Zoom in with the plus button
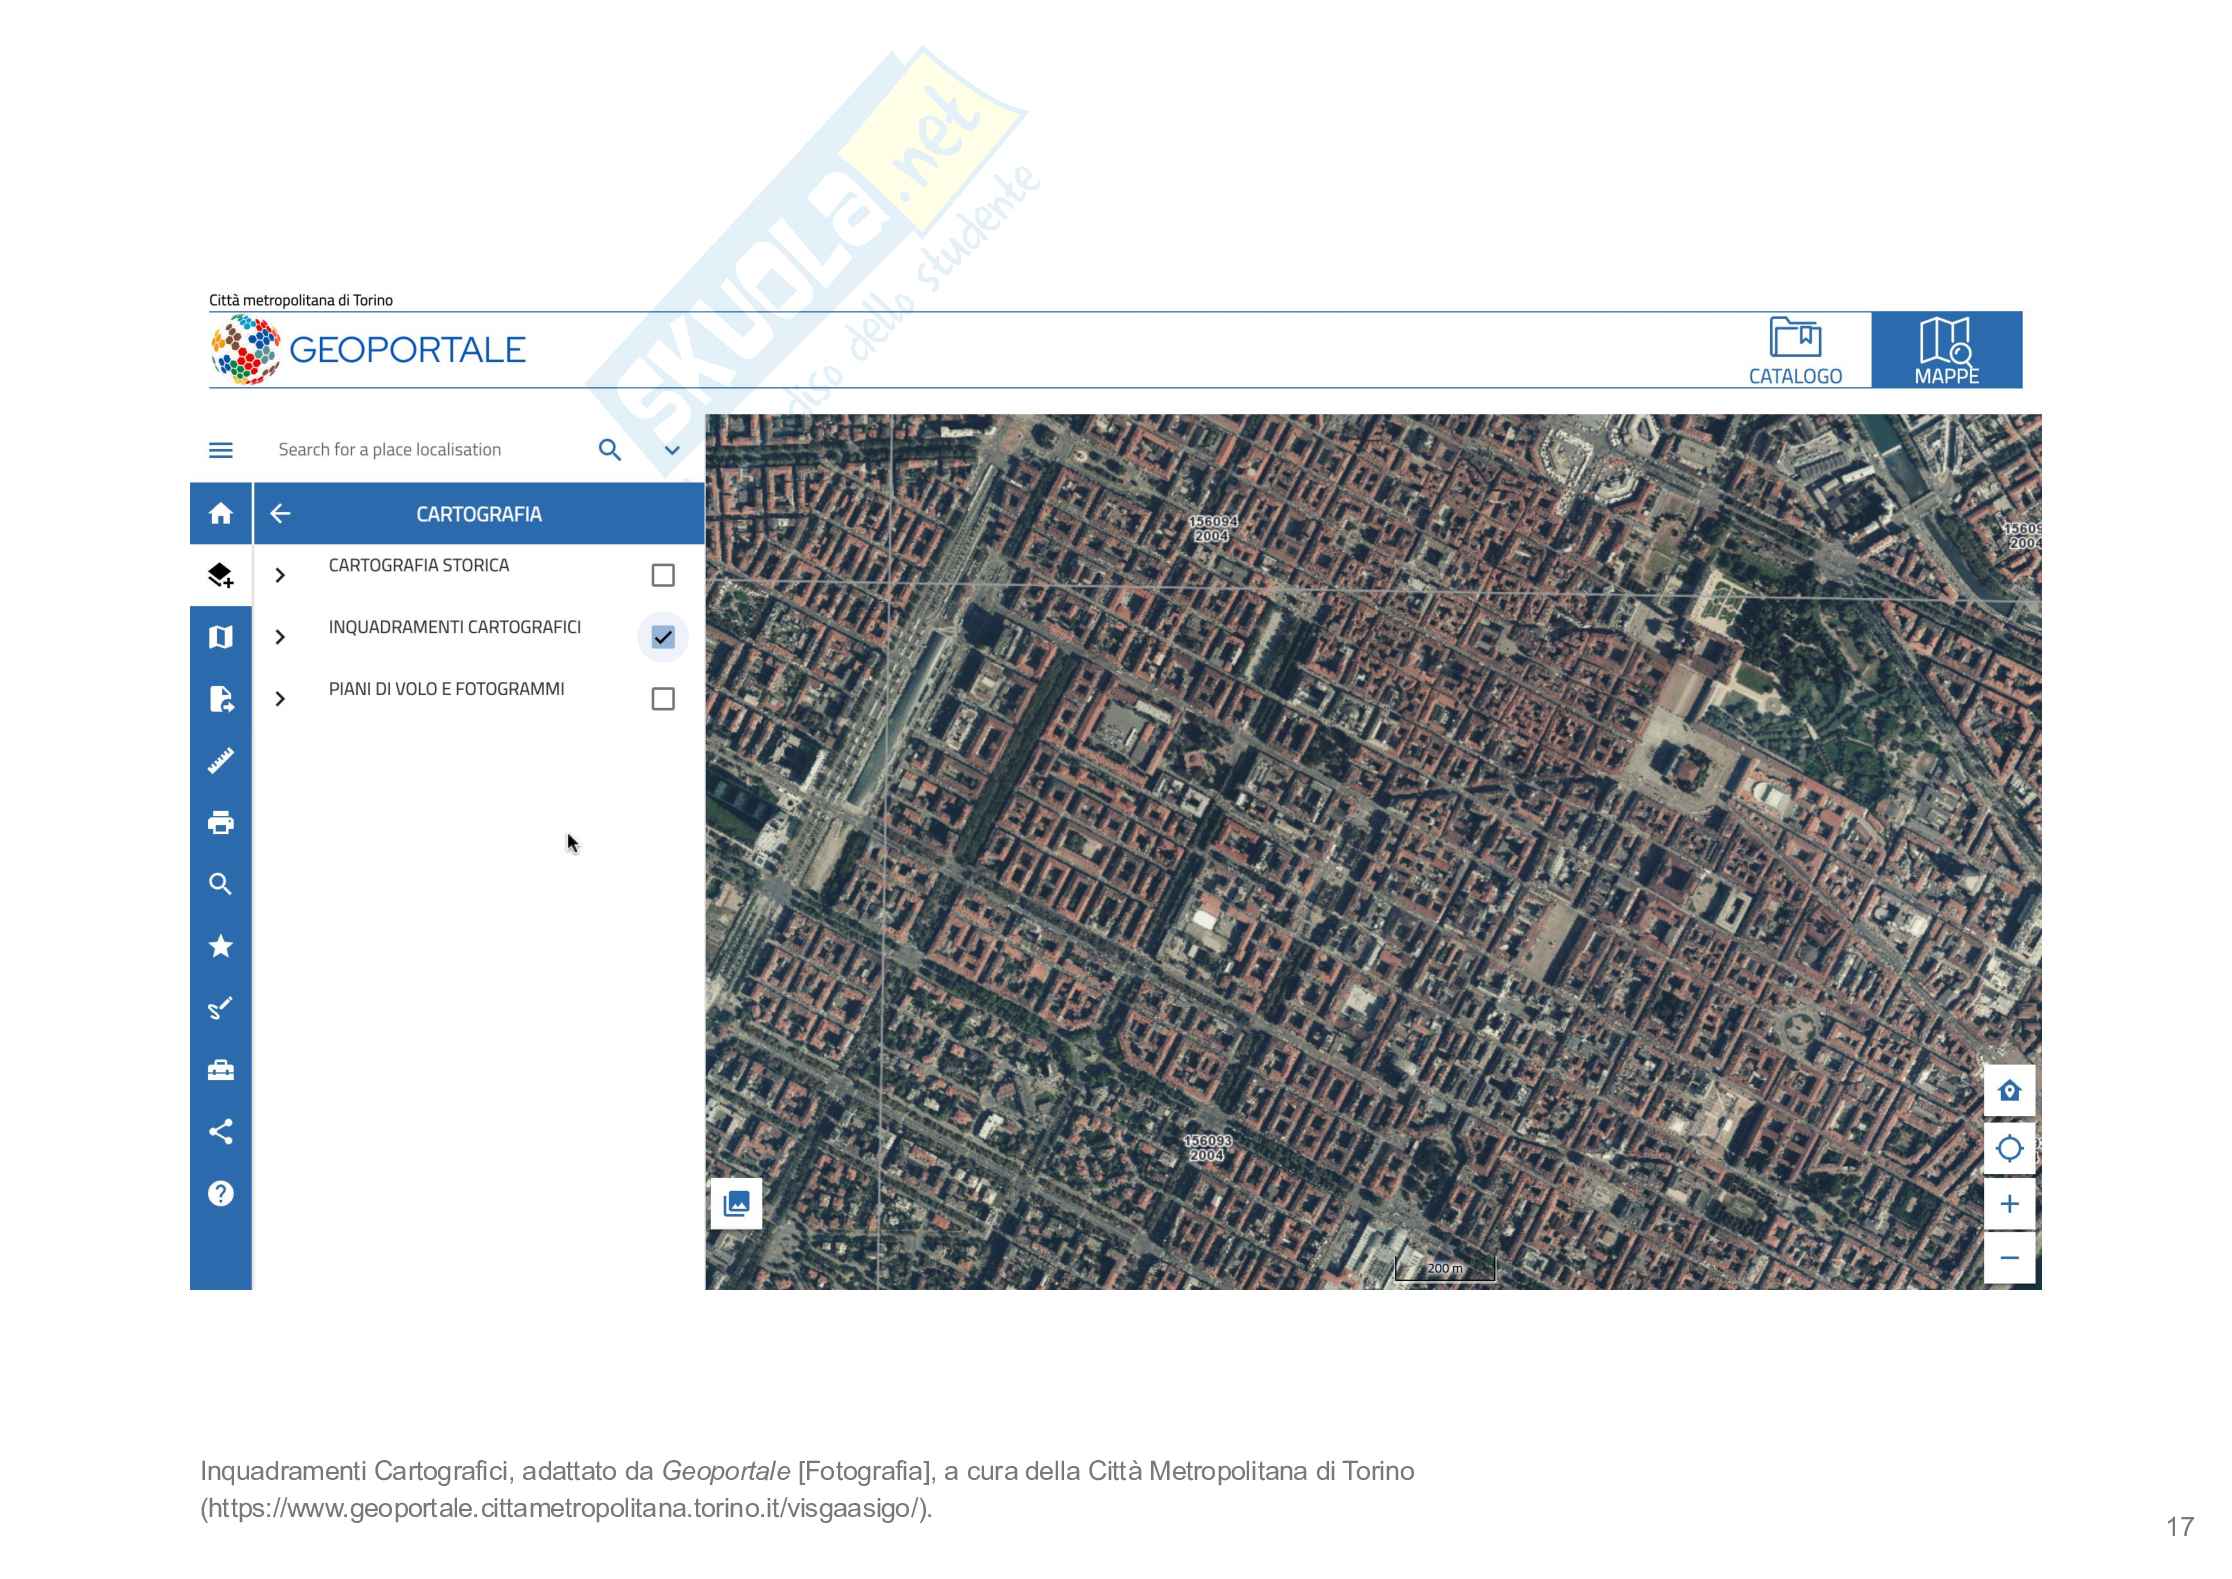This screenshot has height=1579, width=2232. pos(2009,1203)
